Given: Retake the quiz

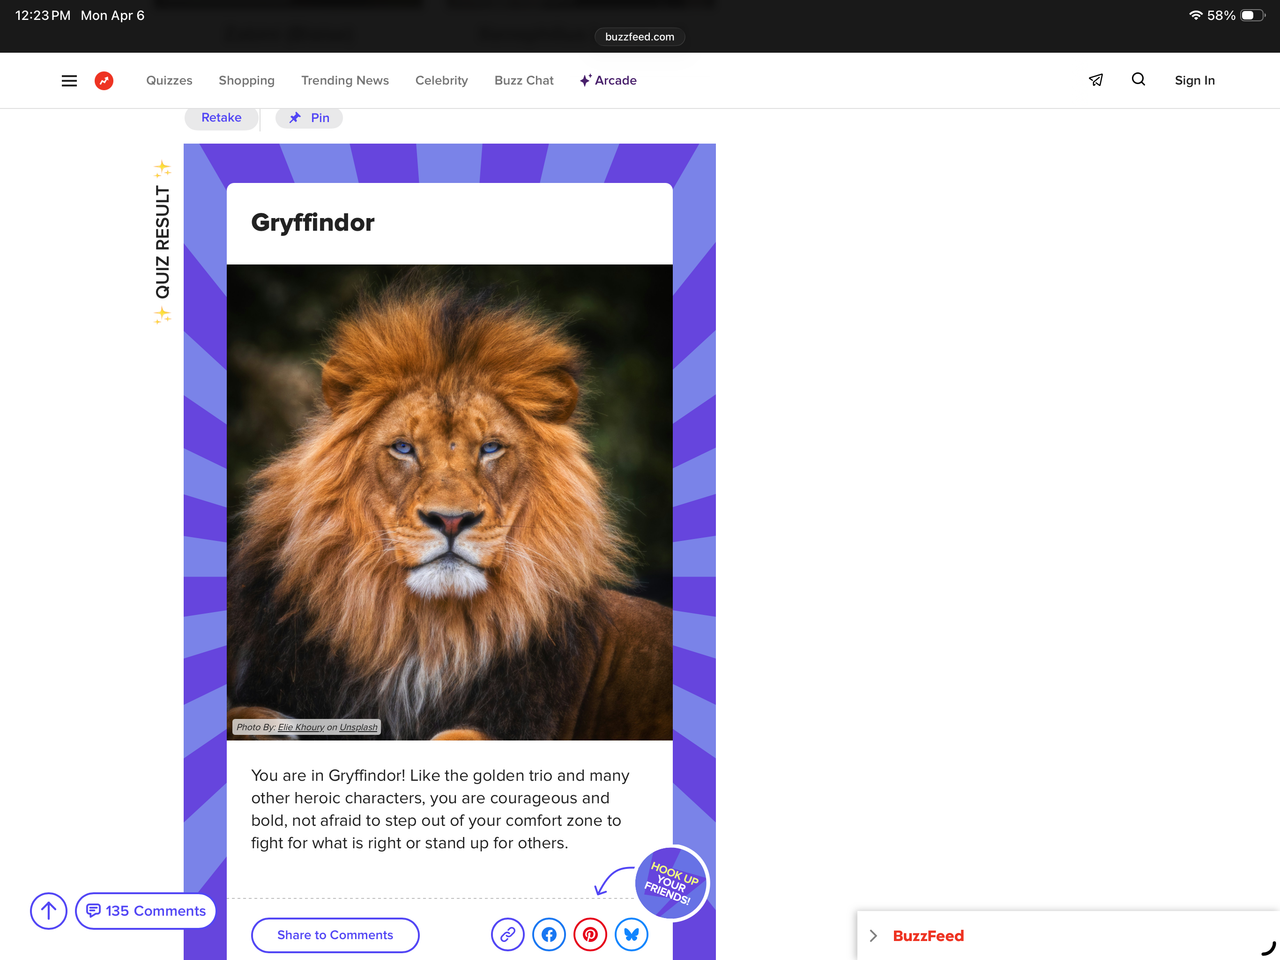Looking at the screenshot, I should [x=221, y=118].
